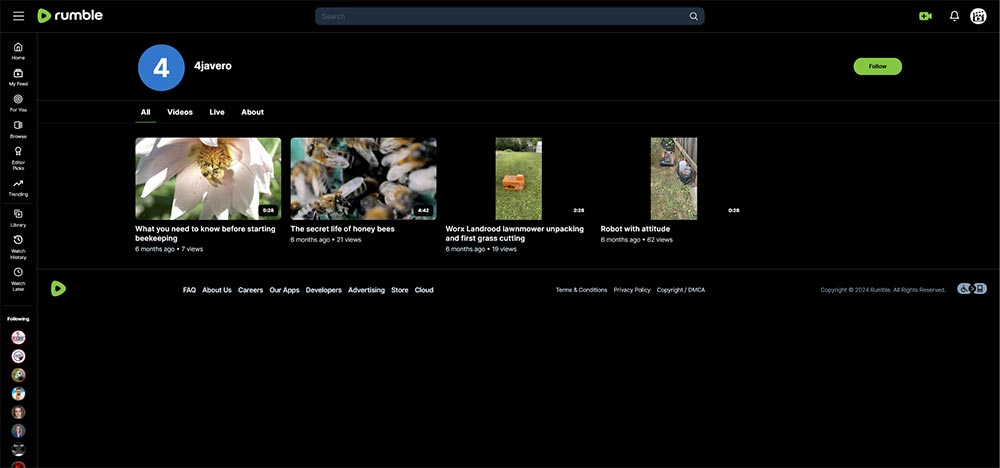The width and height of the screenshot is (1000, 468).
Task: Open the Robot with attitude video thumbnail
Action: click(x=674, y=179)
